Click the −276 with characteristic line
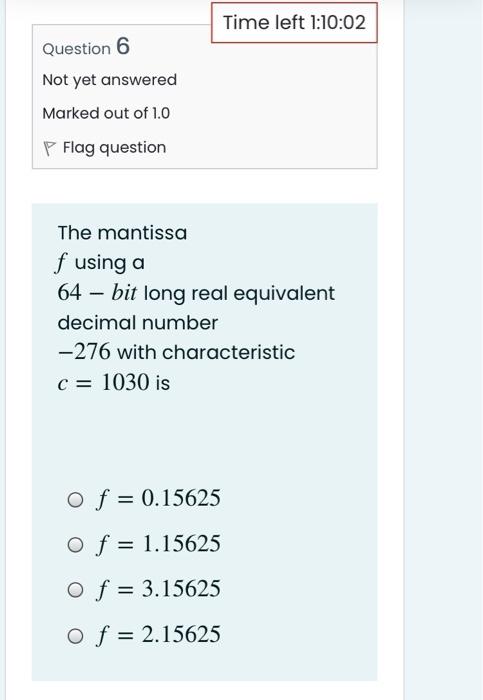The image size is (483, 700). pos(176,352)
